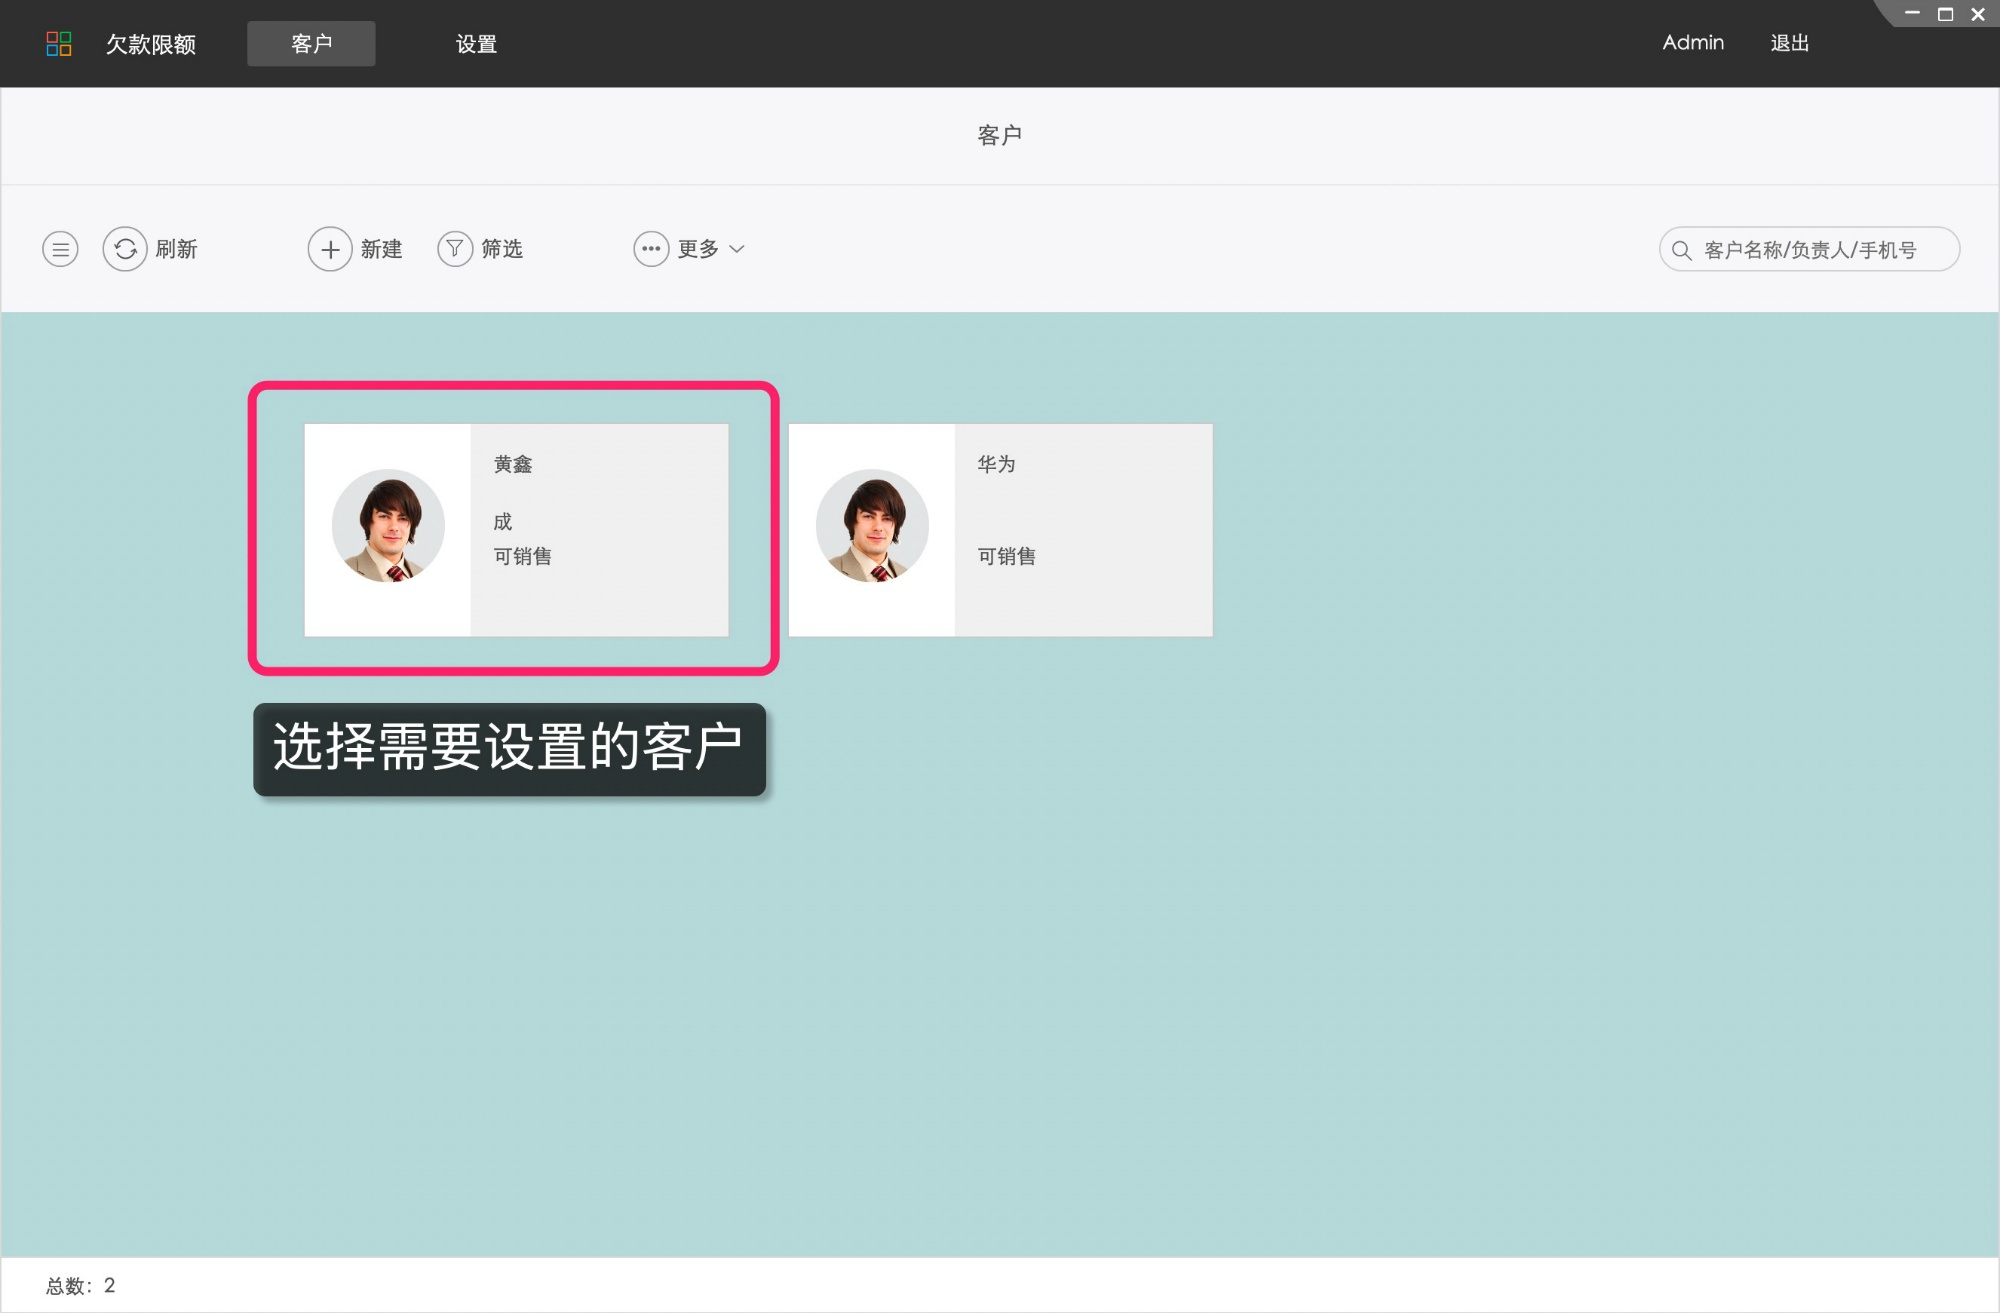The width and height of the screenshot is (2000, 1313).
Task: Click the funnel filter icon
Action: [x=455, y=249]
